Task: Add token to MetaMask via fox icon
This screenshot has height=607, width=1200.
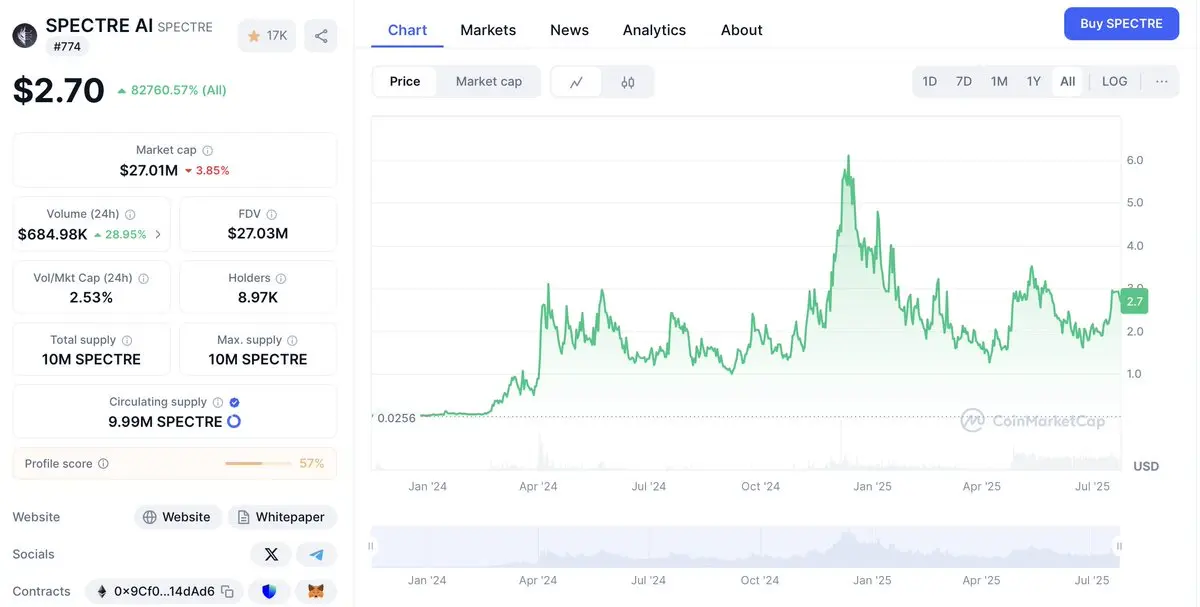Action: tap(316, 592)
